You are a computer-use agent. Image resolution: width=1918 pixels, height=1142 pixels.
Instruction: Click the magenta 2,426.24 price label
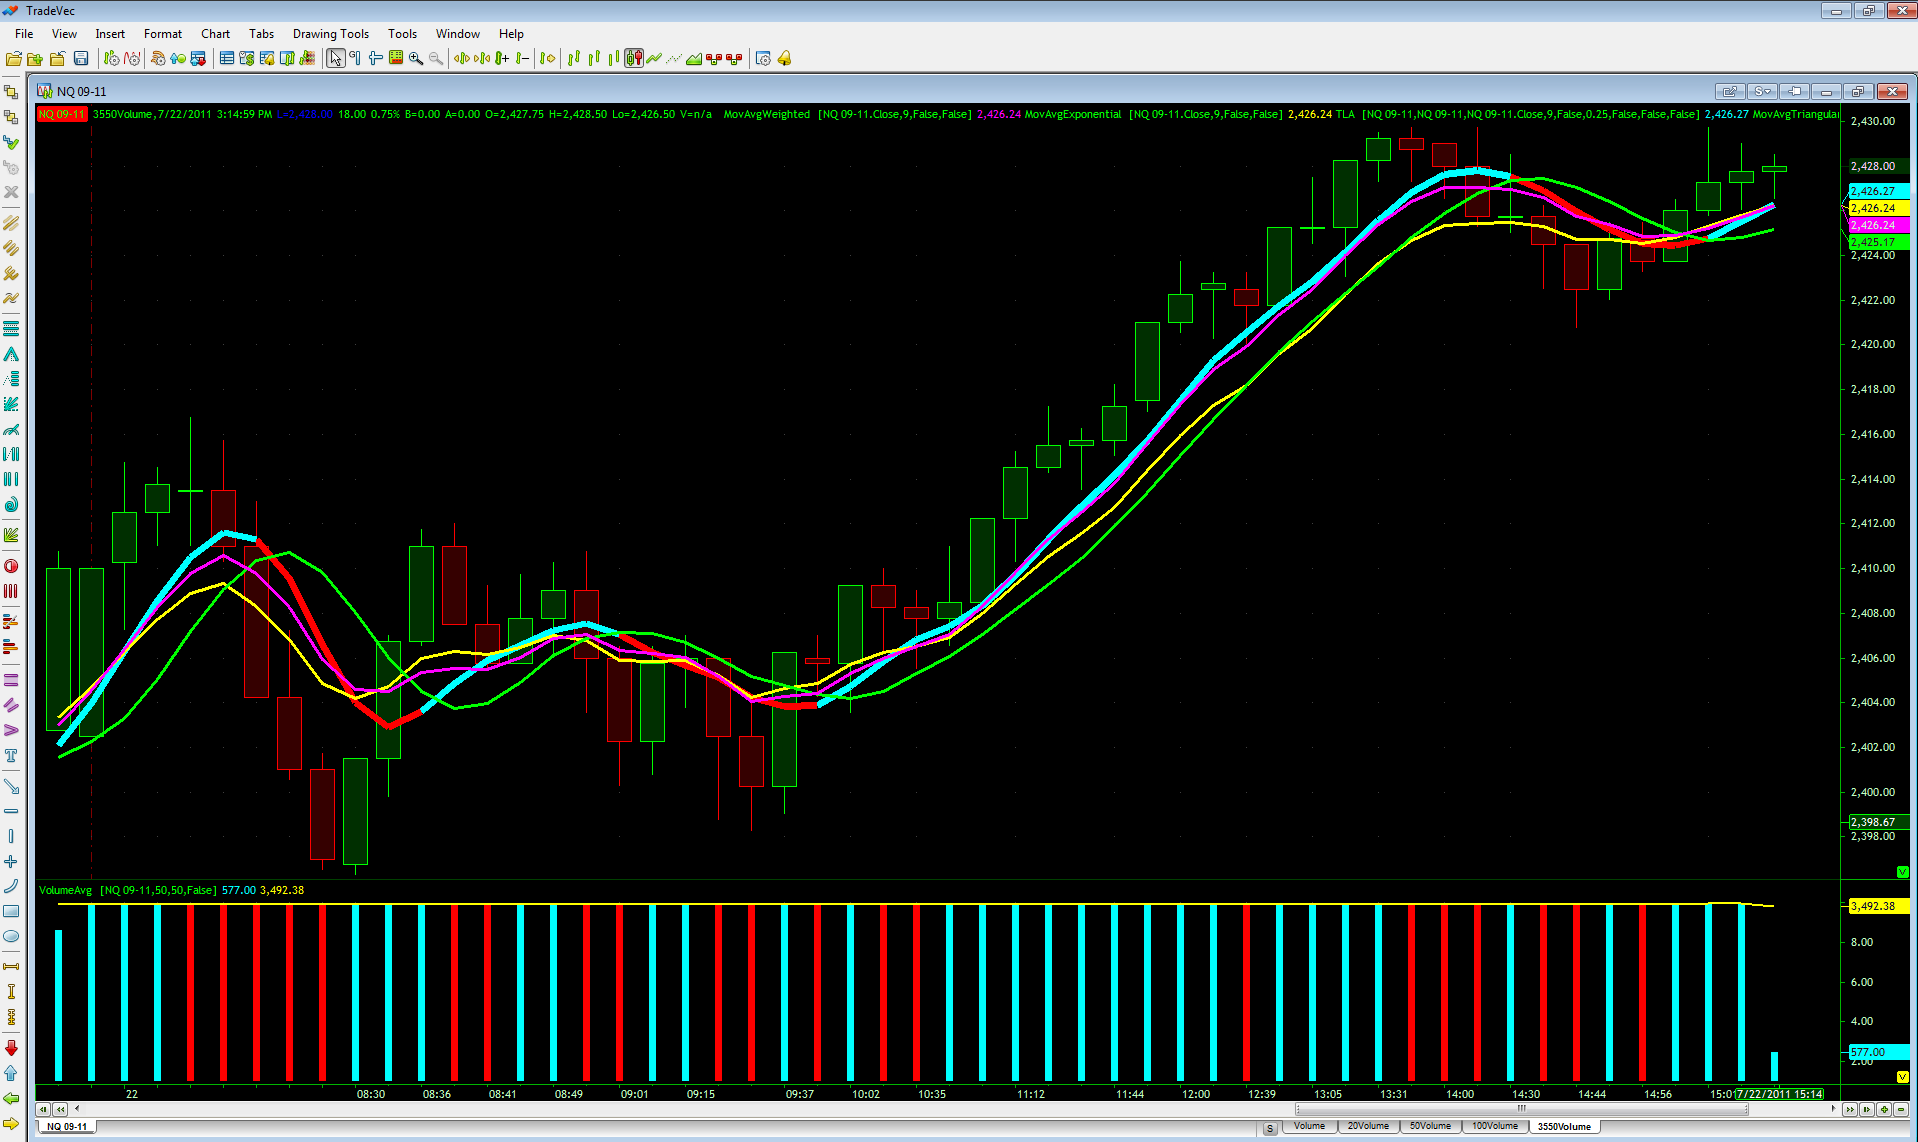tap(1878, 225)
